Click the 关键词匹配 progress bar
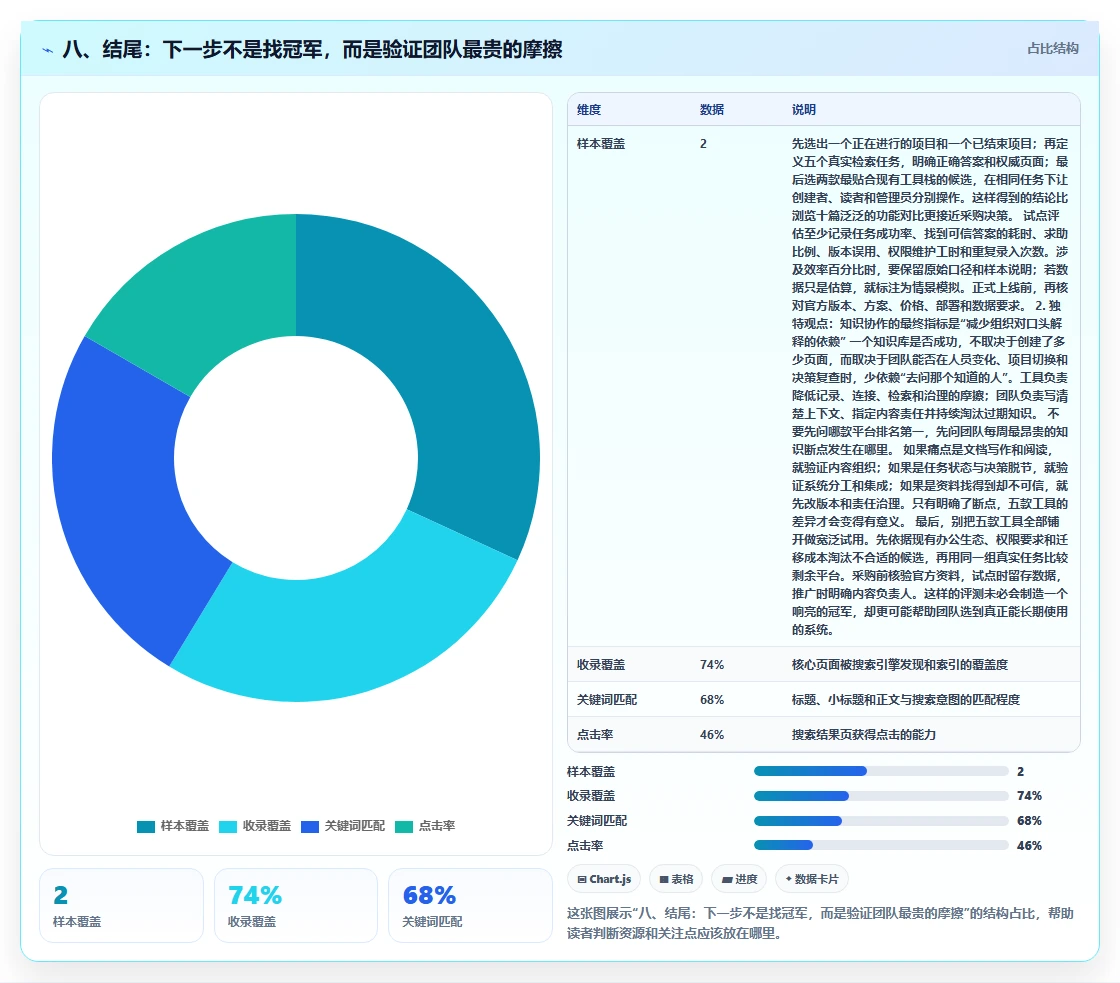 [x=881, y=821]
